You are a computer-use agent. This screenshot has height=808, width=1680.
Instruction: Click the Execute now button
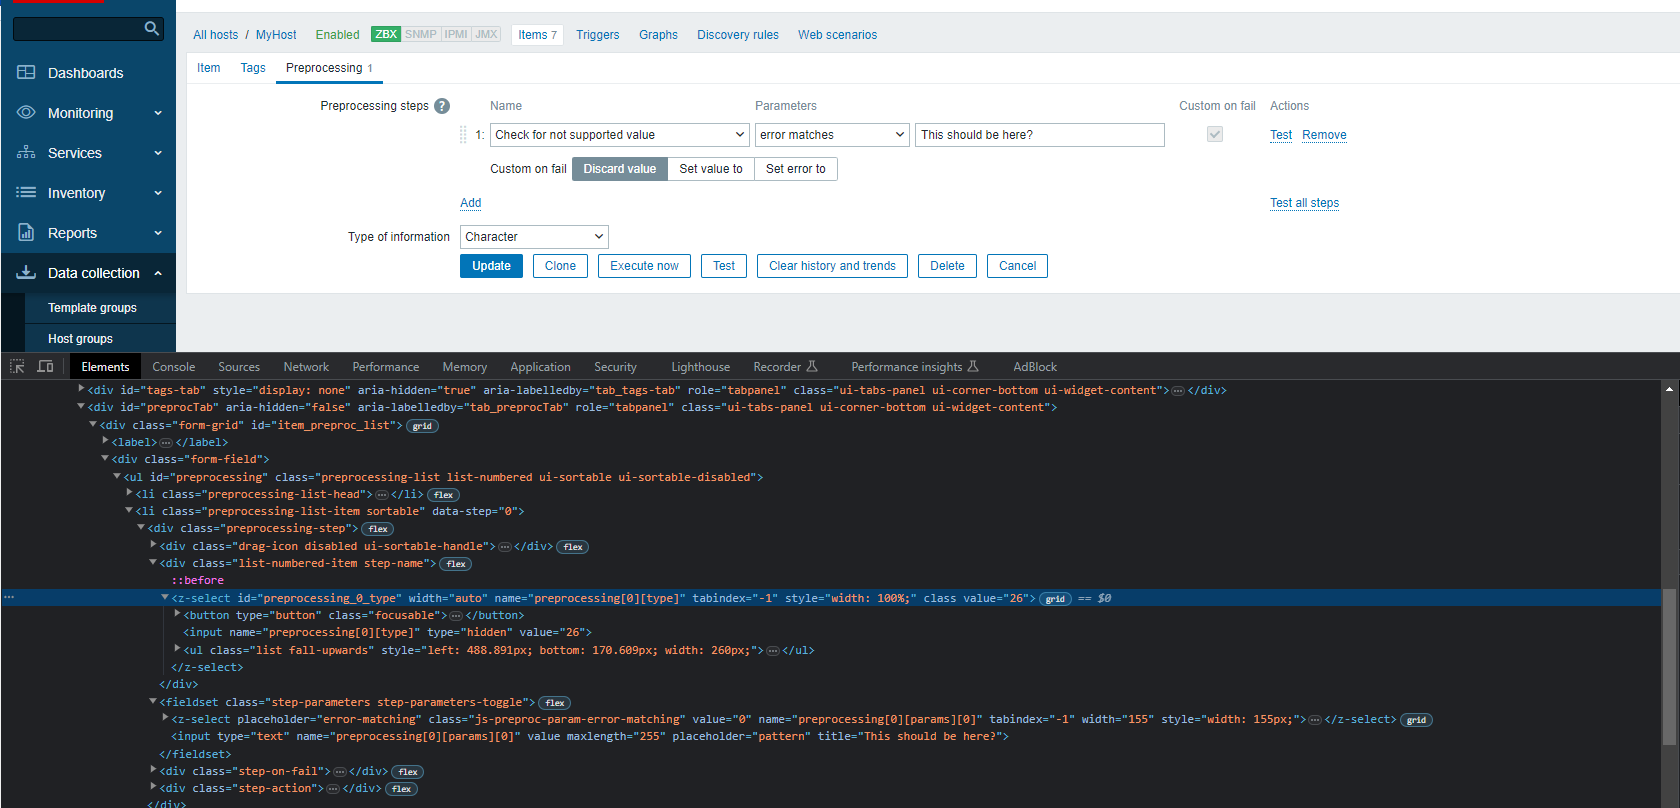coord(644,266)
